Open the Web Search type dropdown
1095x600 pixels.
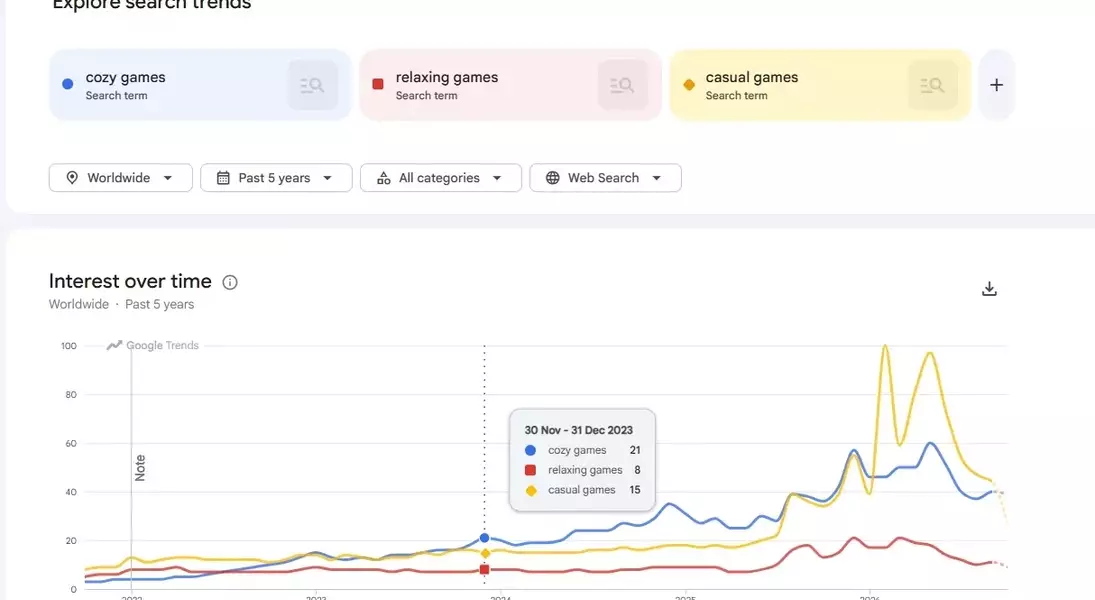coord(605,178)
